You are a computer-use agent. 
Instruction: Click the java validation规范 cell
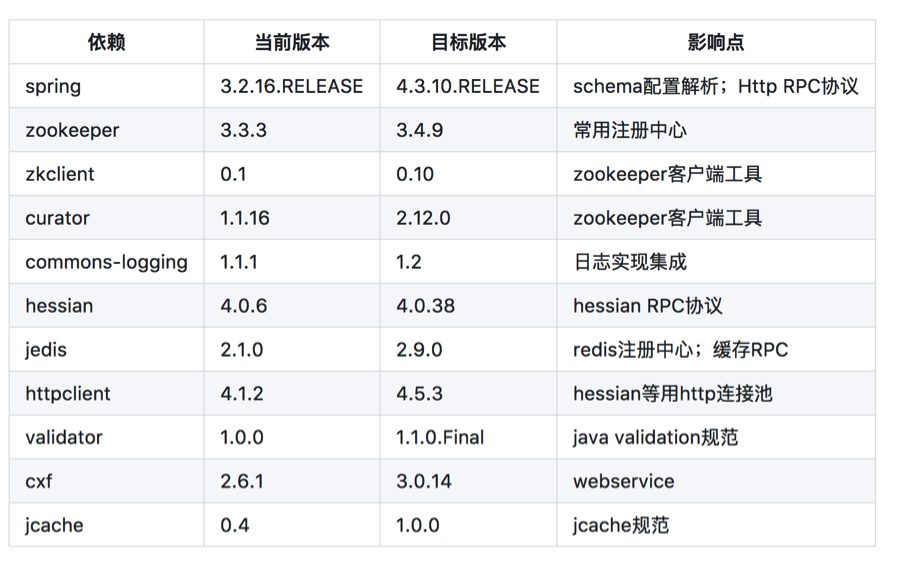click(x=716, y=438)
